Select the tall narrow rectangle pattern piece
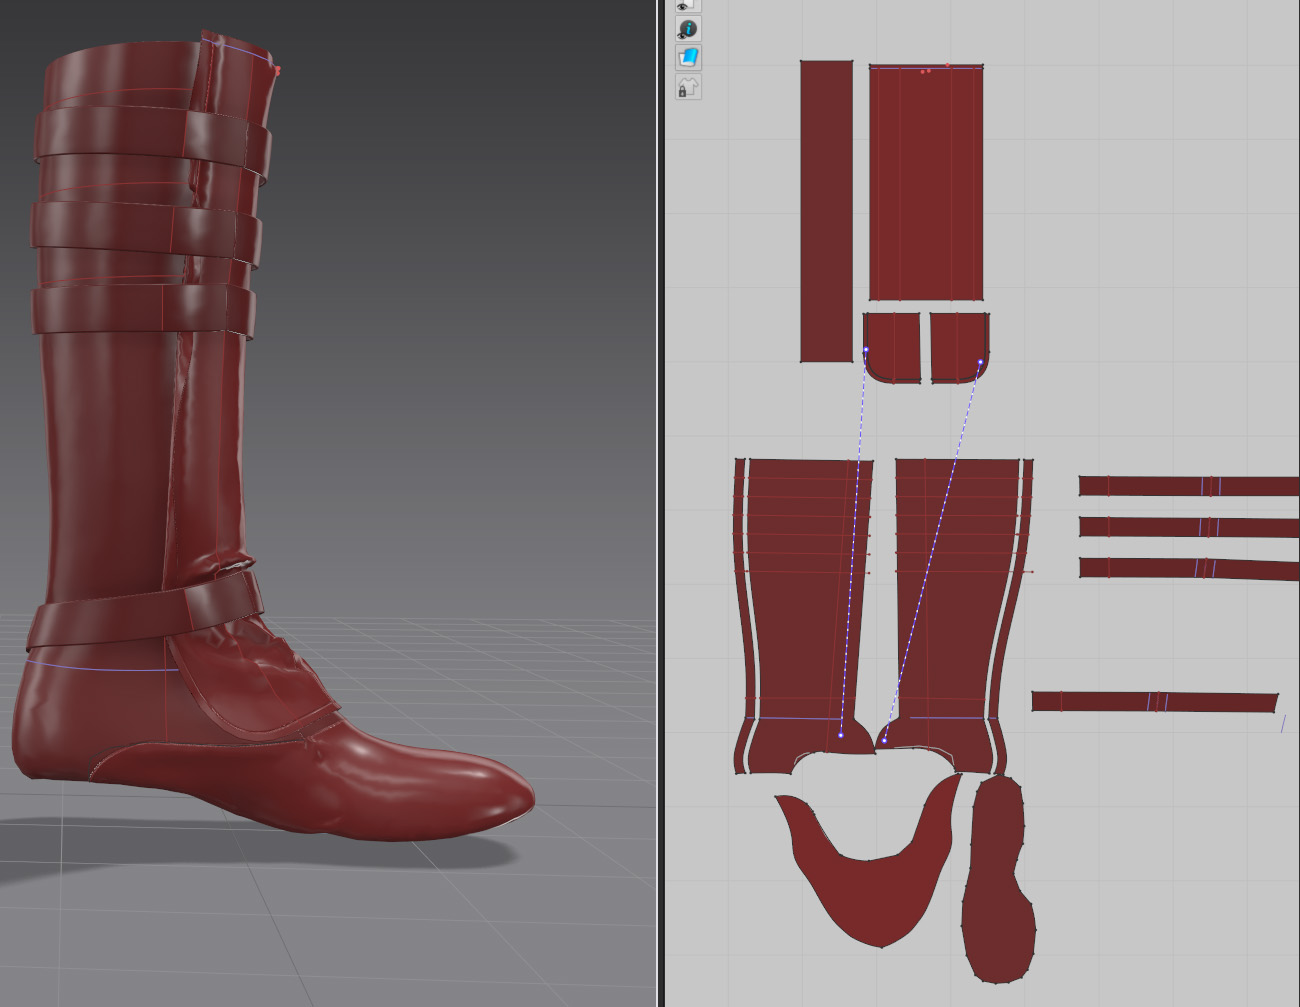The height and width of the screenshot is (1007, 1300). coord(827,210)
